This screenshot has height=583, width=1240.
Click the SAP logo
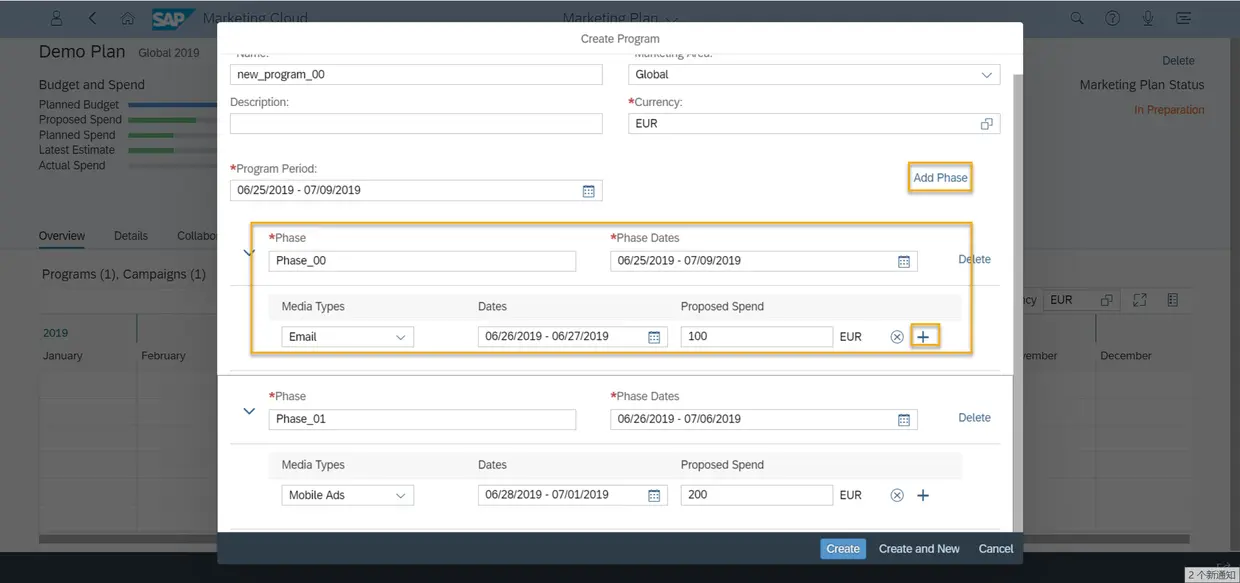[x=173, y=18]
